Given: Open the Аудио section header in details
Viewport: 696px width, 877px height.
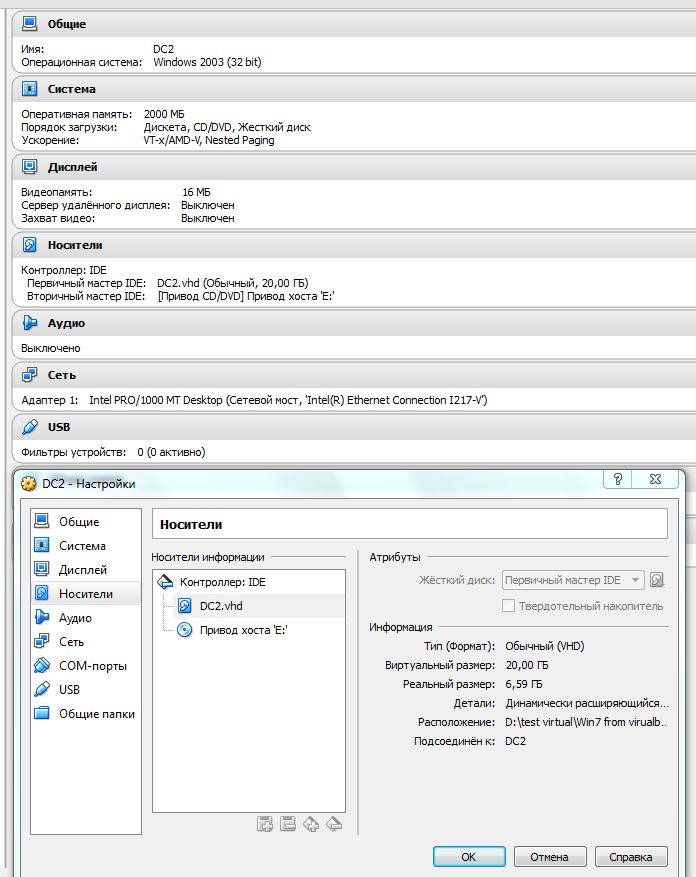Looking at the screenshot, I should coord(354,323).
